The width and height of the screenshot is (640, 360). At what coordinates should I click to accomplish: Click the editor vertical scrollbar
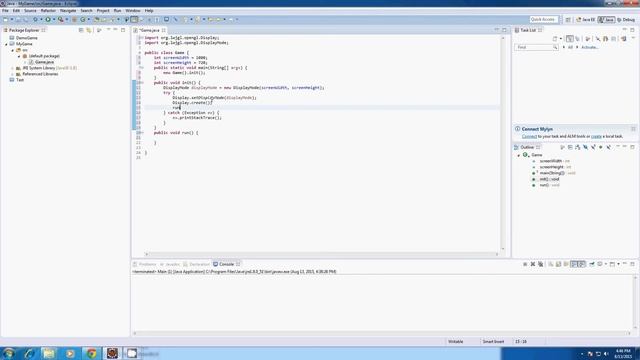point(503,143)
